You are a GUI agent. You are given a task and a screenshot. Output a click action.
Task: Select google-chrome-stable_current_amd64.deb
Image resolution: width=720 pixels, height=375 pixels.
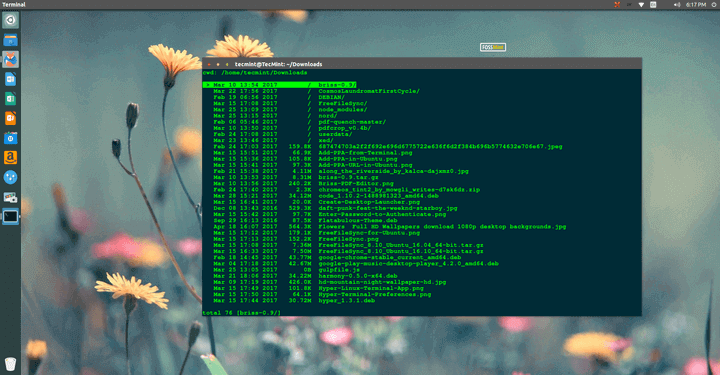point(337,257)
